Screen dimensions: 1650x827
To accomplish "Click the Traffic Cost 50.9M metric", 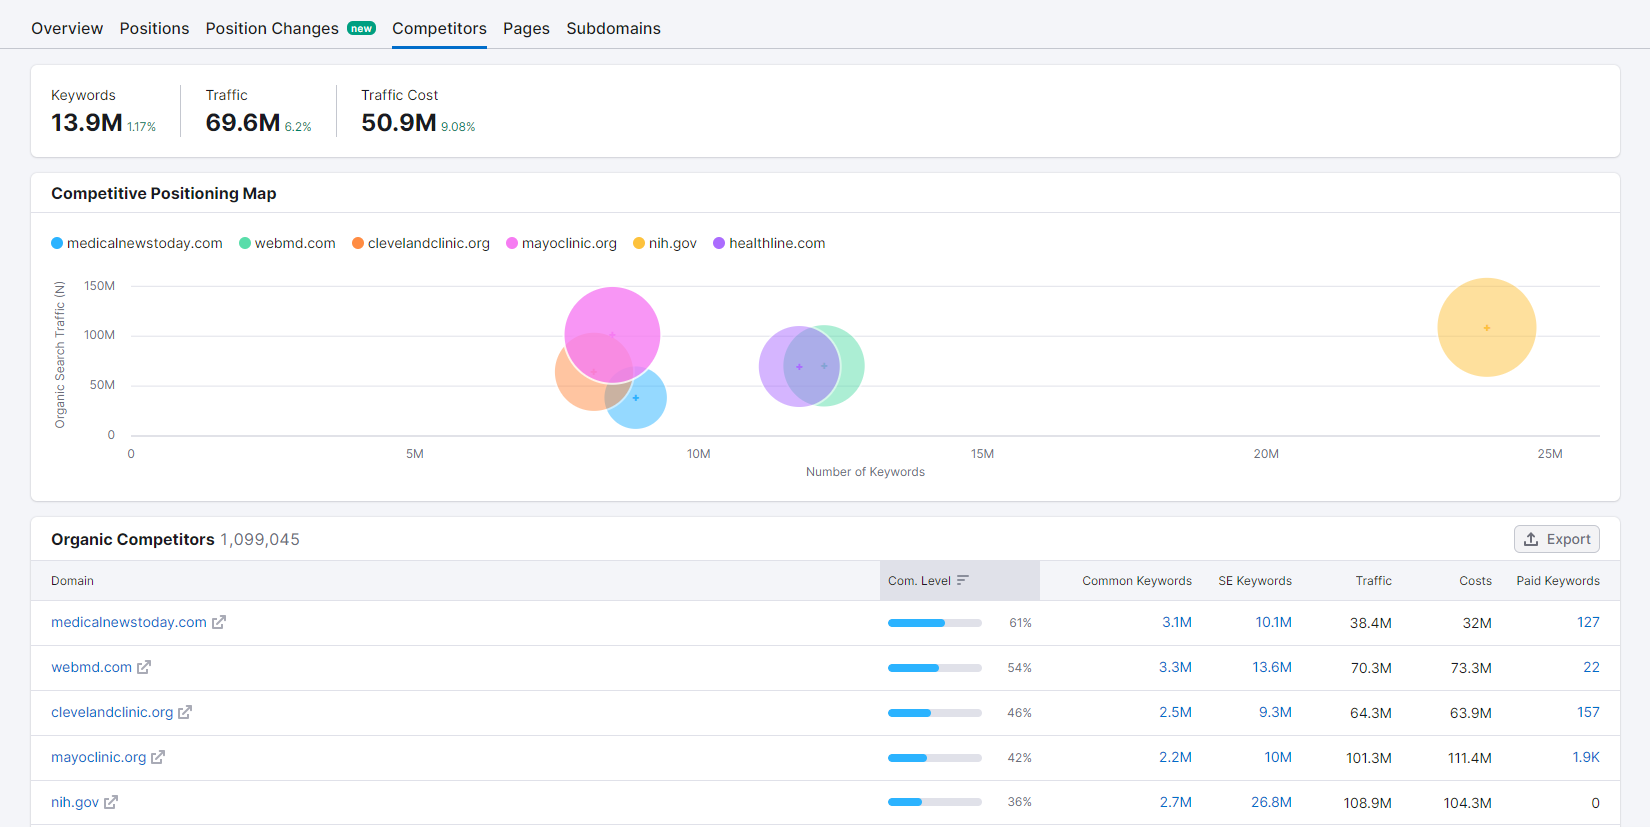I will coord(399,122).
